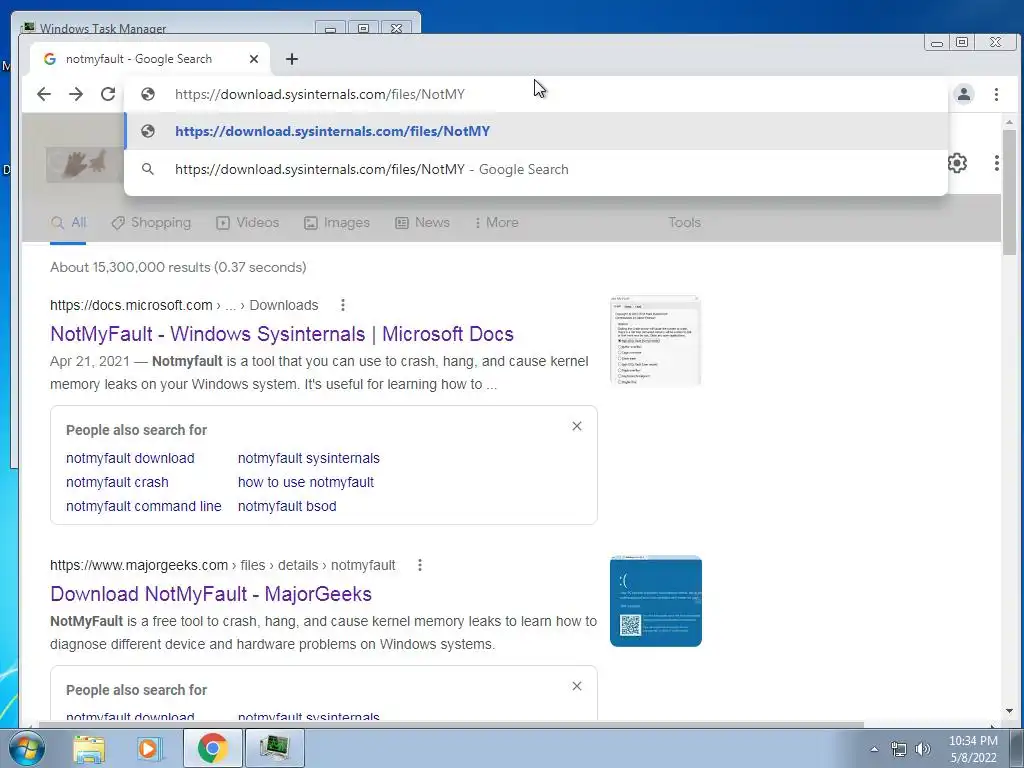Switch to the Videos results tab

[248, 222]
